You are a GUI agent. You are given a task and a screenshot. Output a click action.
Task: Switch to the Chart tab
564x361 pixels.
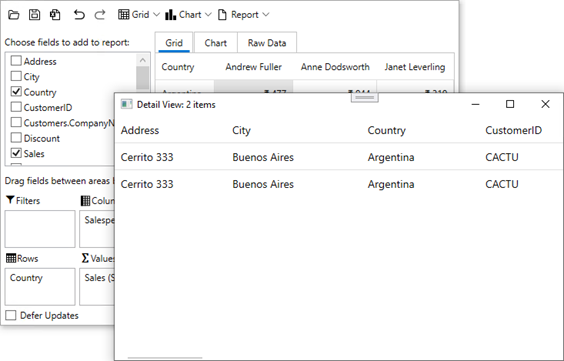(x=215, y=43)
